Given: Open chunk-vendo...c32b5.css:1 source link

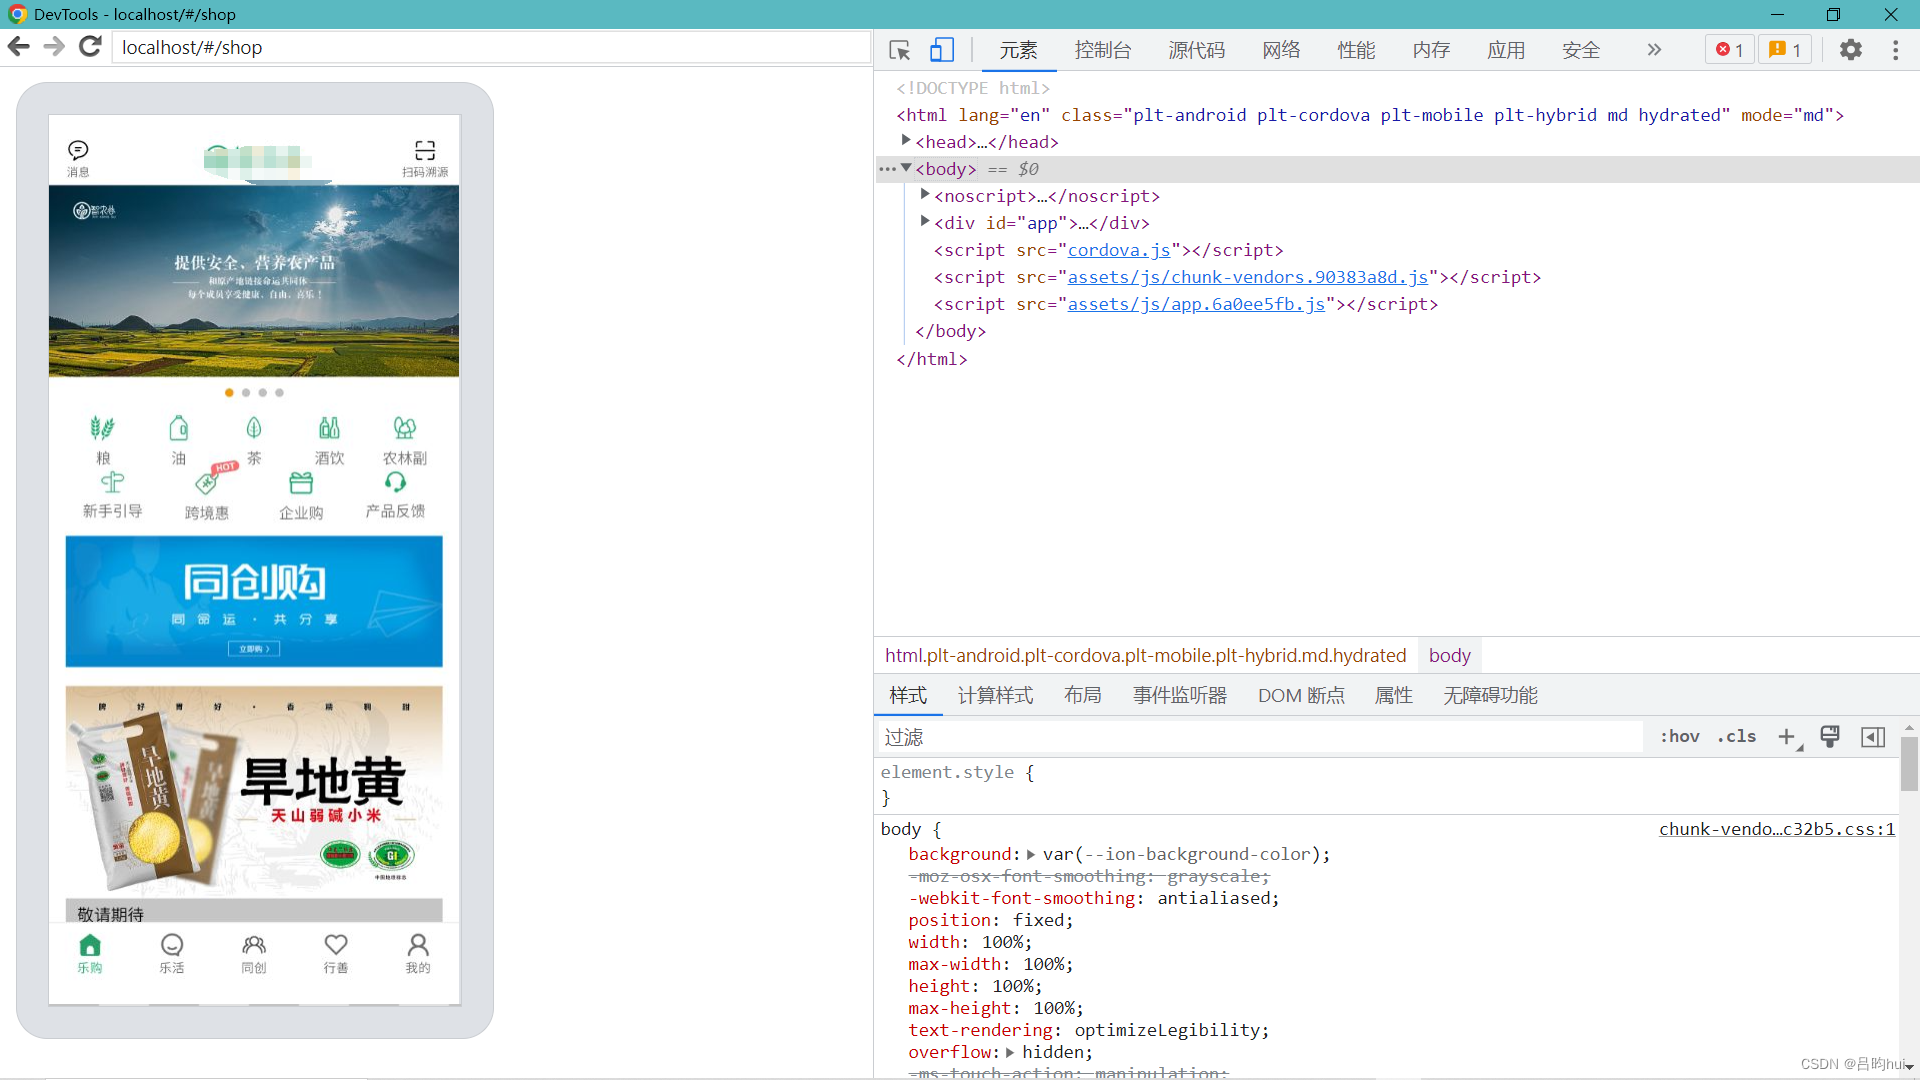Looking at the screenshot, I should 1776,829.
